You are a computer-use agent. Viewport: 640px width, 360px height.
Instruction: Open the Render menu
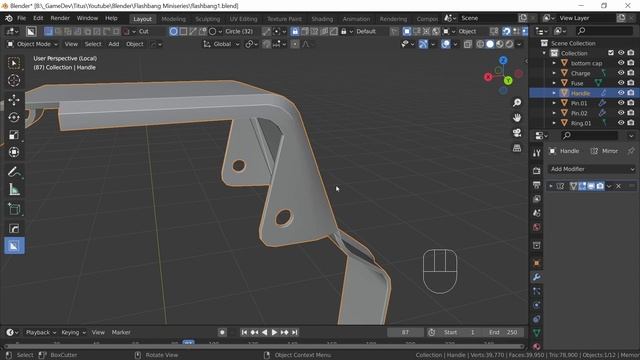click(x=60, y=18)
